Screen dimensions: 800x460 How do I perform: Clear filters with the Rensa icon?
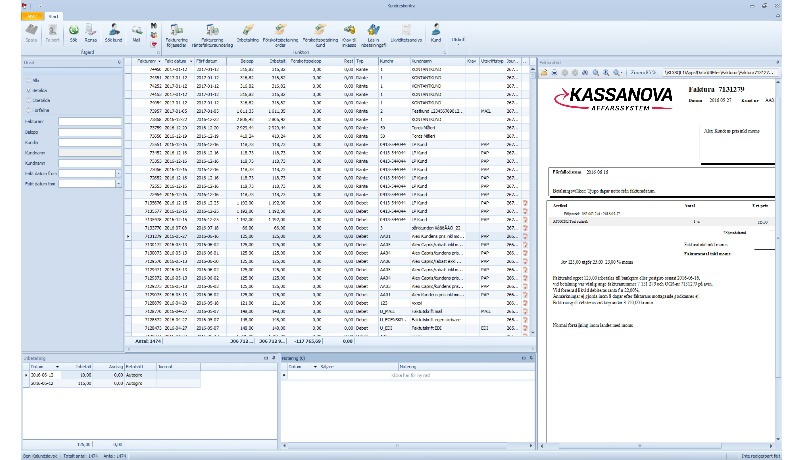coord(91,33)
